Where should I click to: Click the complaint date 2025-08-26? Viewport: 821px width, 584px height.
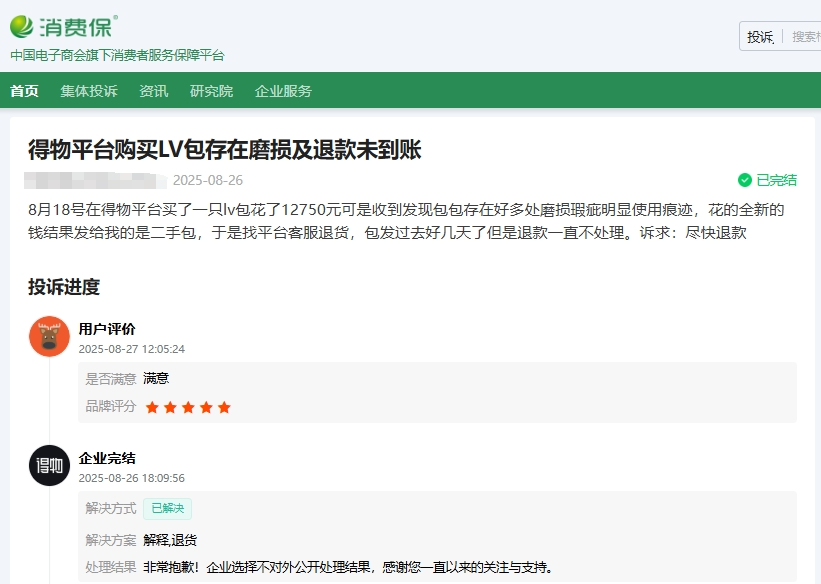click(x=208, y=180)
